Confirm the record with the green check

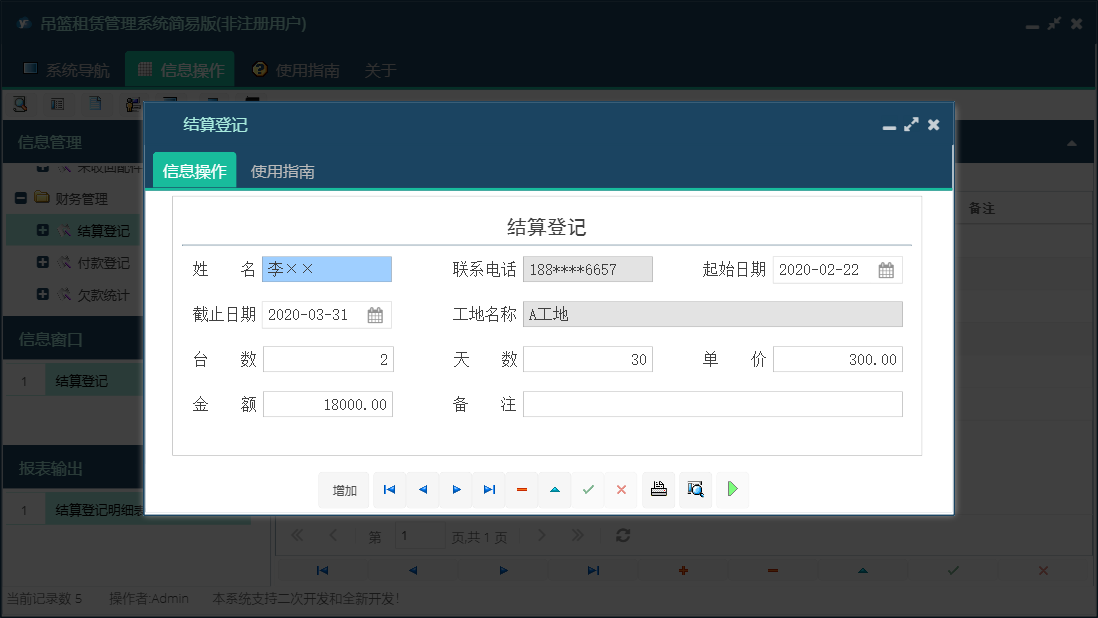click(588, 490)
